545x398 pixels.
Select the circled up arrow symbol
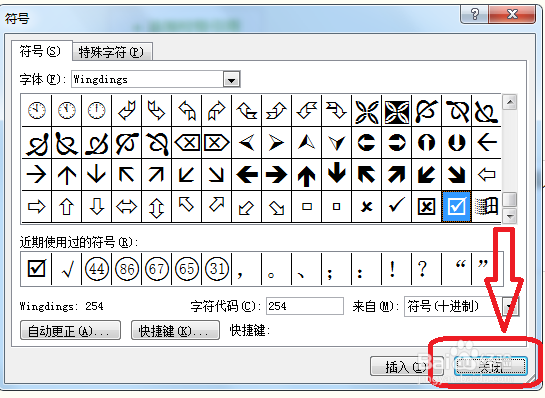click(x=426, y=143)
